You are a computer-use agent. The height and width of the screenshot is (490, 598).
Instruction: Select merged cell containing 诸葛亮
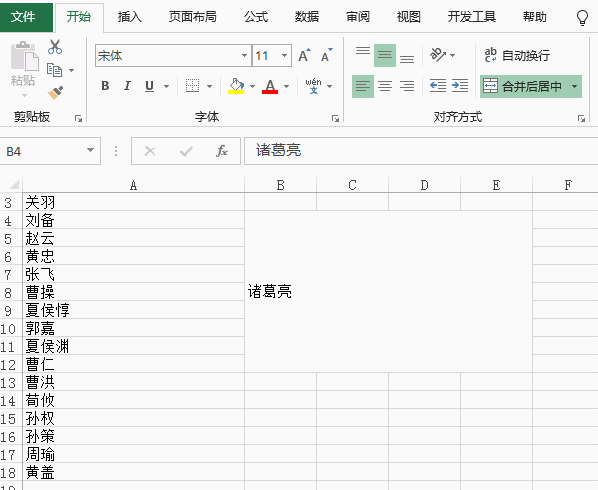tap(388, 291)
